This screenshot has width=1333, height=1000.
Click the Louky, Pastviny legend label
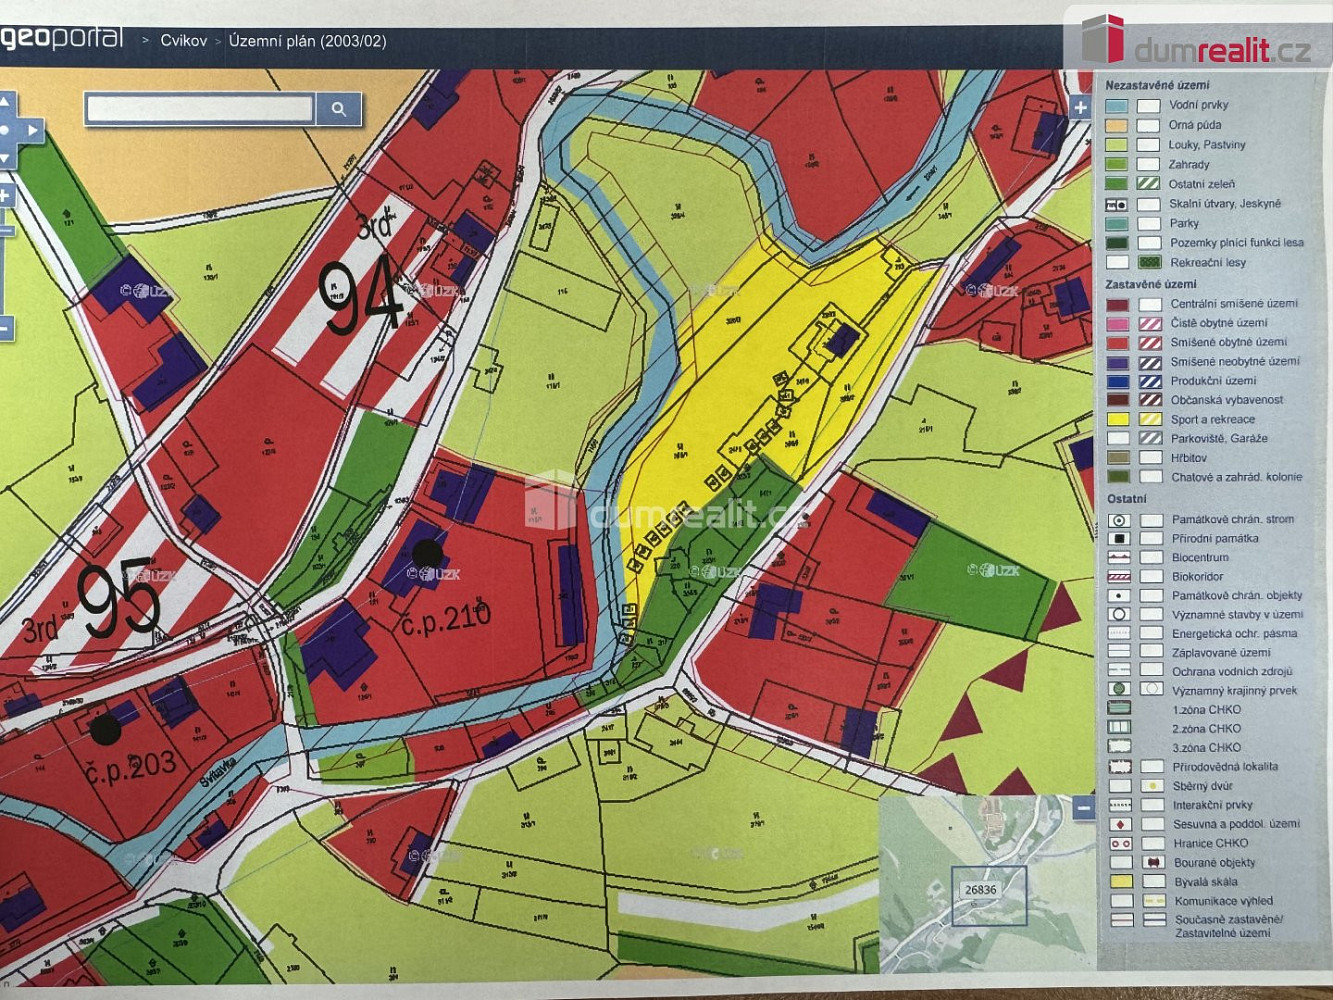click(1207, 145)
